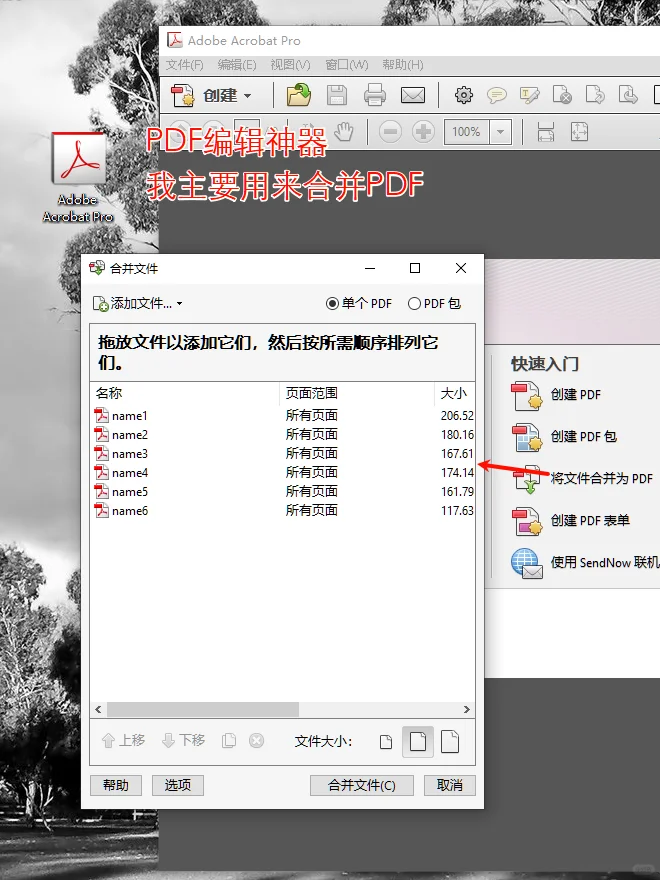Choose the default file size icon
Screen dimensions: 660x880
tap(418, 742)
